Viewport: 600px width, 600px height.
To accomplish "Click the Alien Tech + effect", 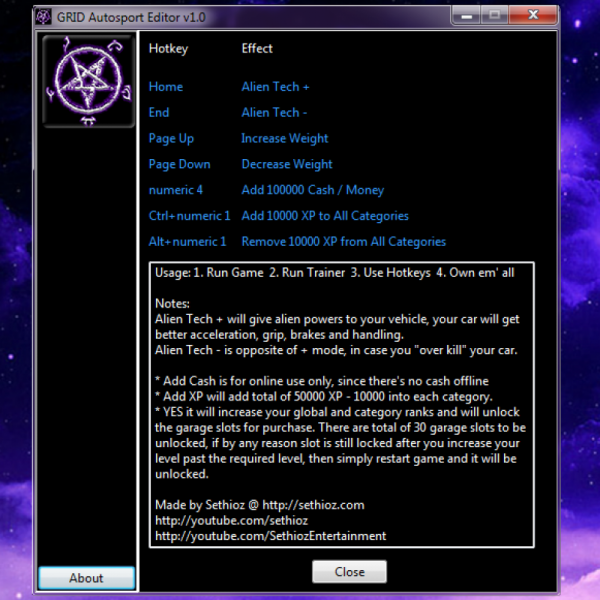I will (x=275, y=87).
